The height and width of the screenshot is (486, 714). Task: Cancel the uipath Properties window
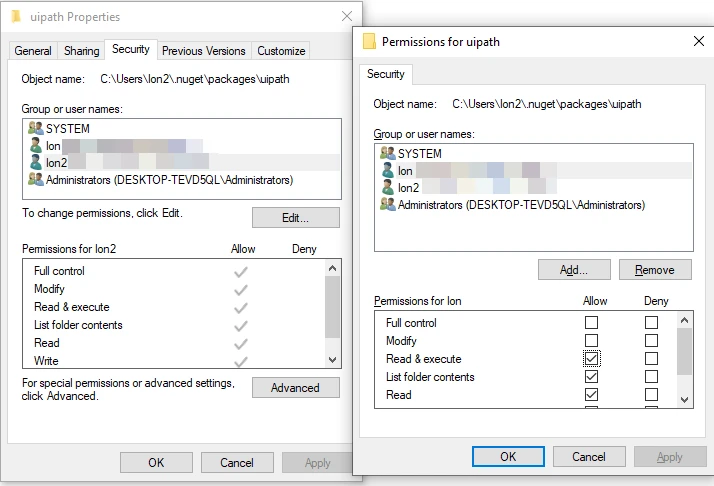tap(237, 463)
